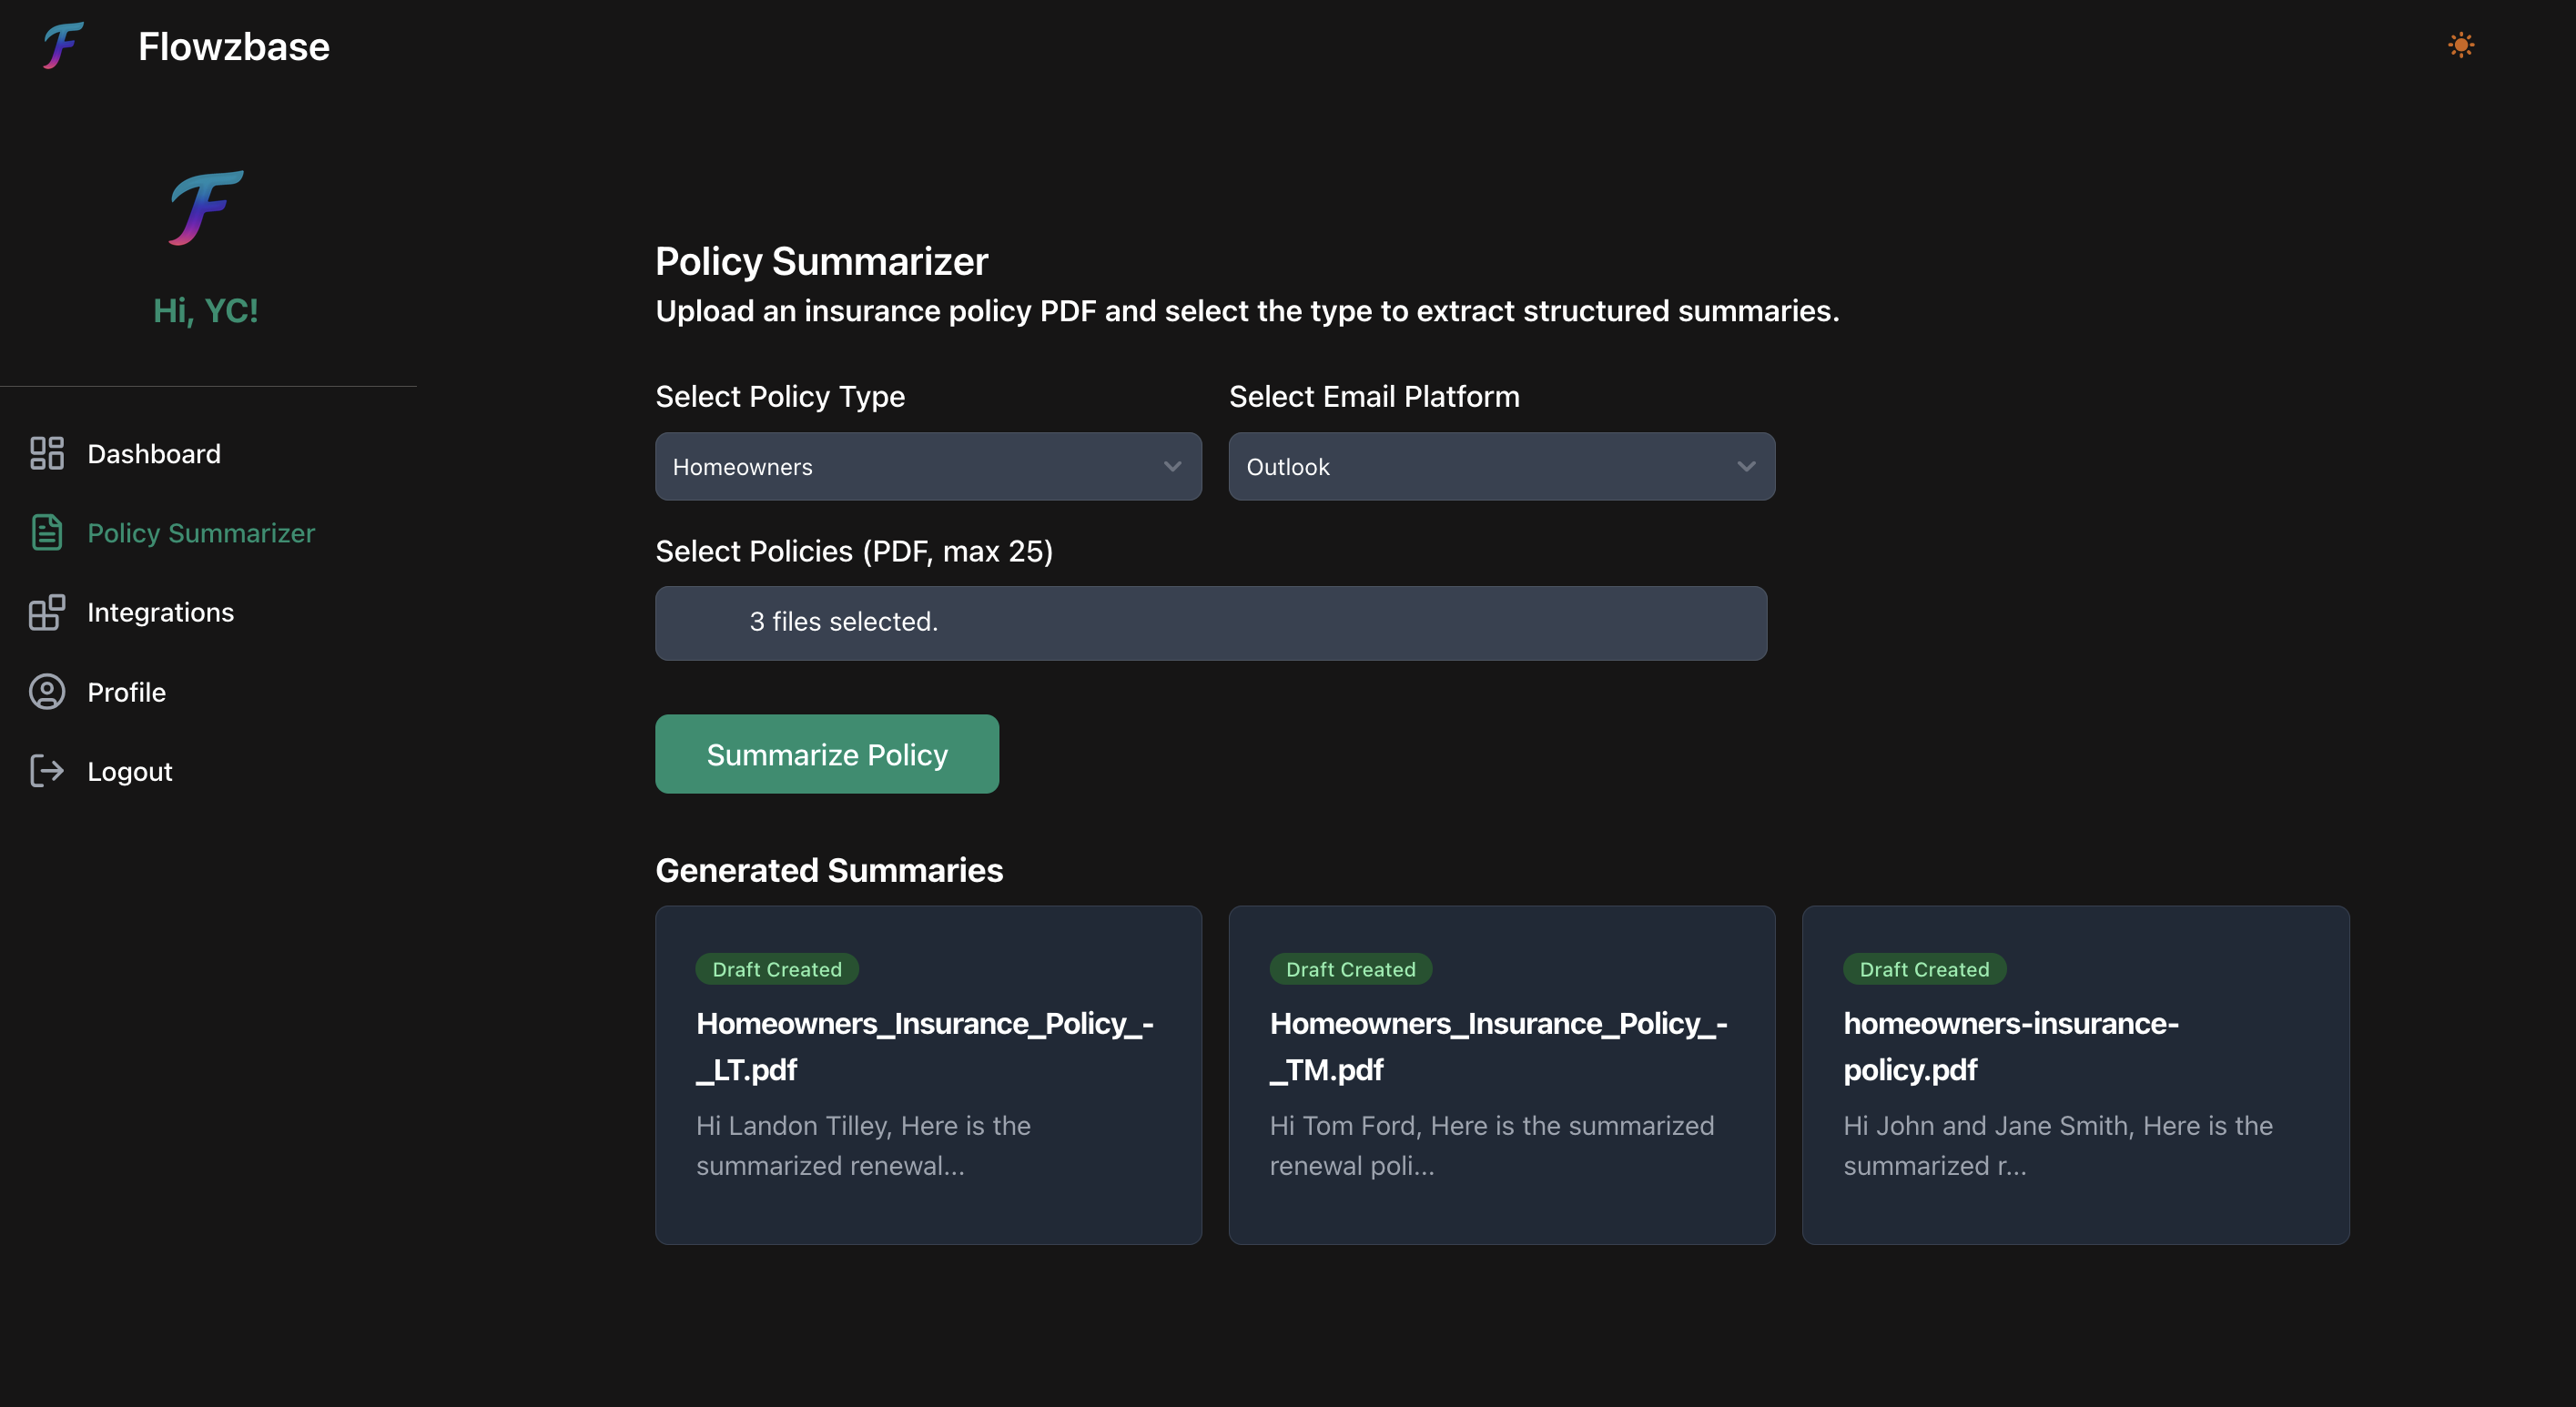Select the Homeowners_Insurance_Policy_-_TM.pdf summary card
The image size is (2576, 1407).
point(1501,1075)
